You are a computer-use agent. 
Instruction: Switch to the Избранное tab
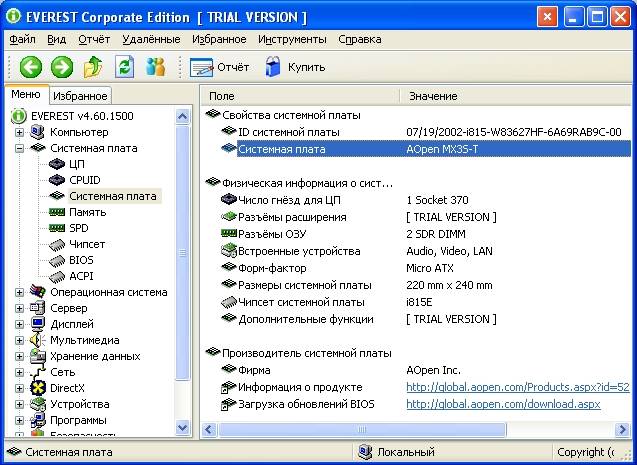click(80, 96)
